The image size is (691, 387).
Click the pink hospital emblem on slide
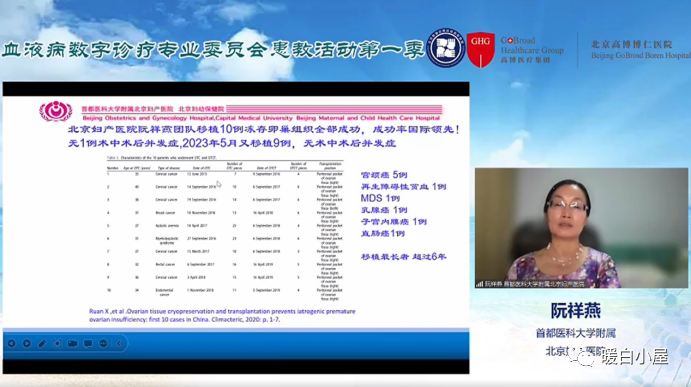click(x=56, y=111)
